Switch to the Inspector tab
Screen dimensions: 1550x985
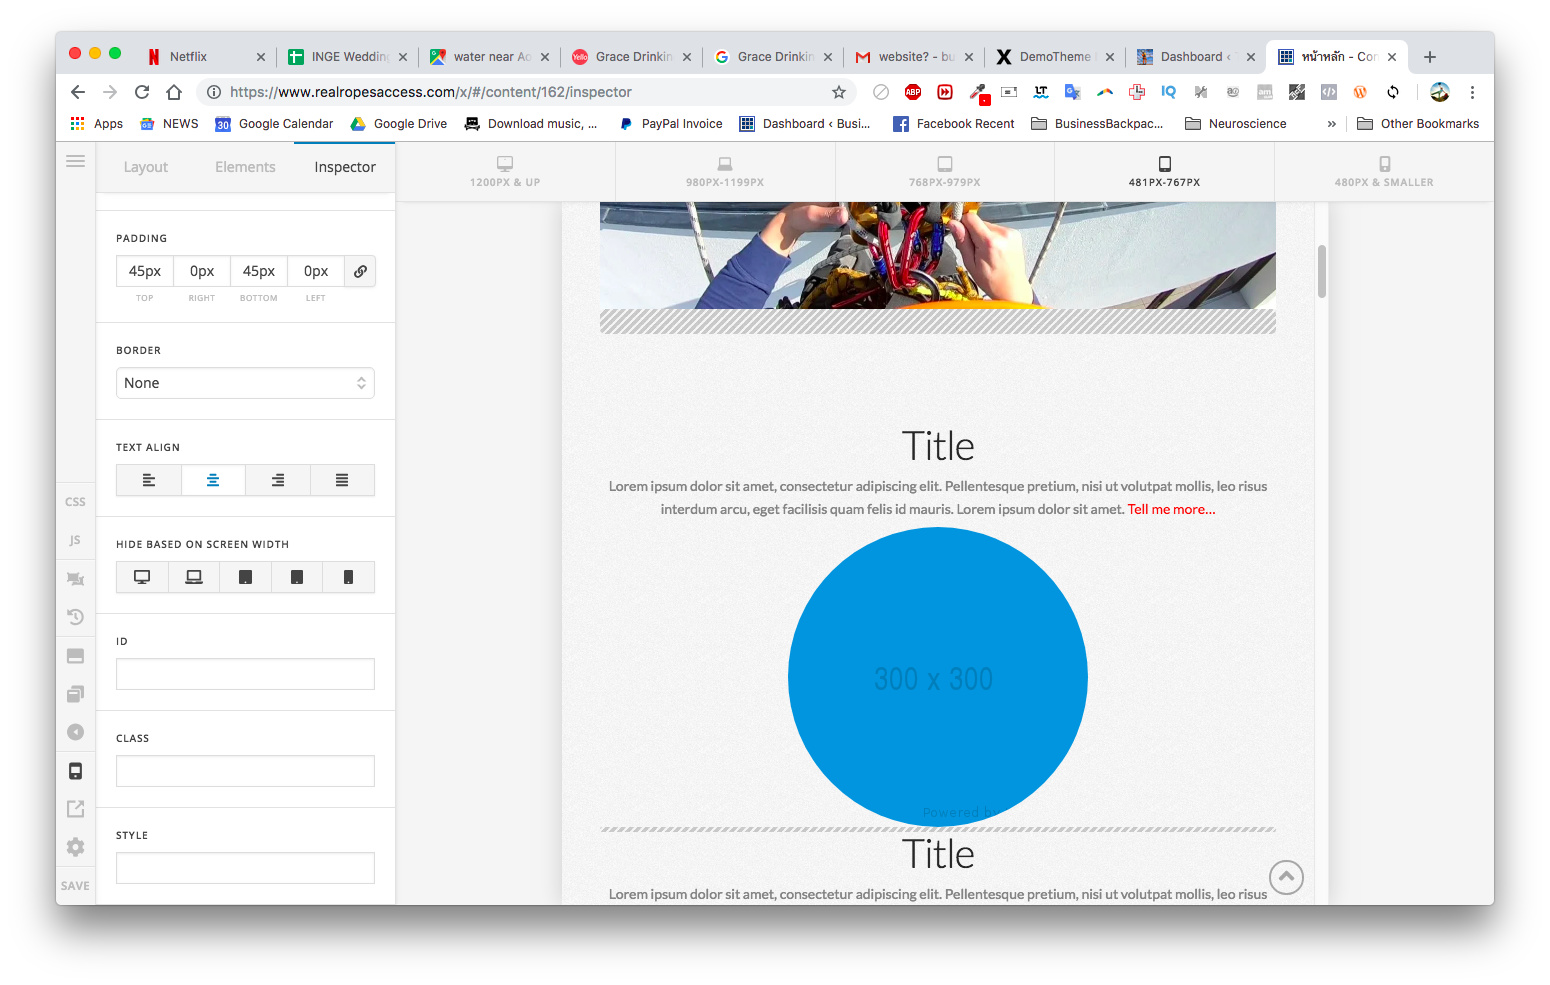point(345,167)
